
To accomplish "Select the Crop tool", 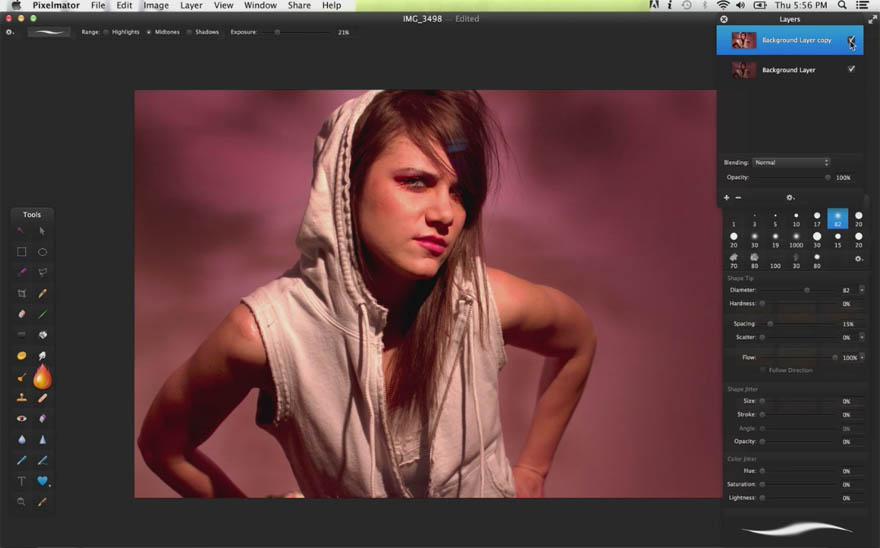I will 21,293.
